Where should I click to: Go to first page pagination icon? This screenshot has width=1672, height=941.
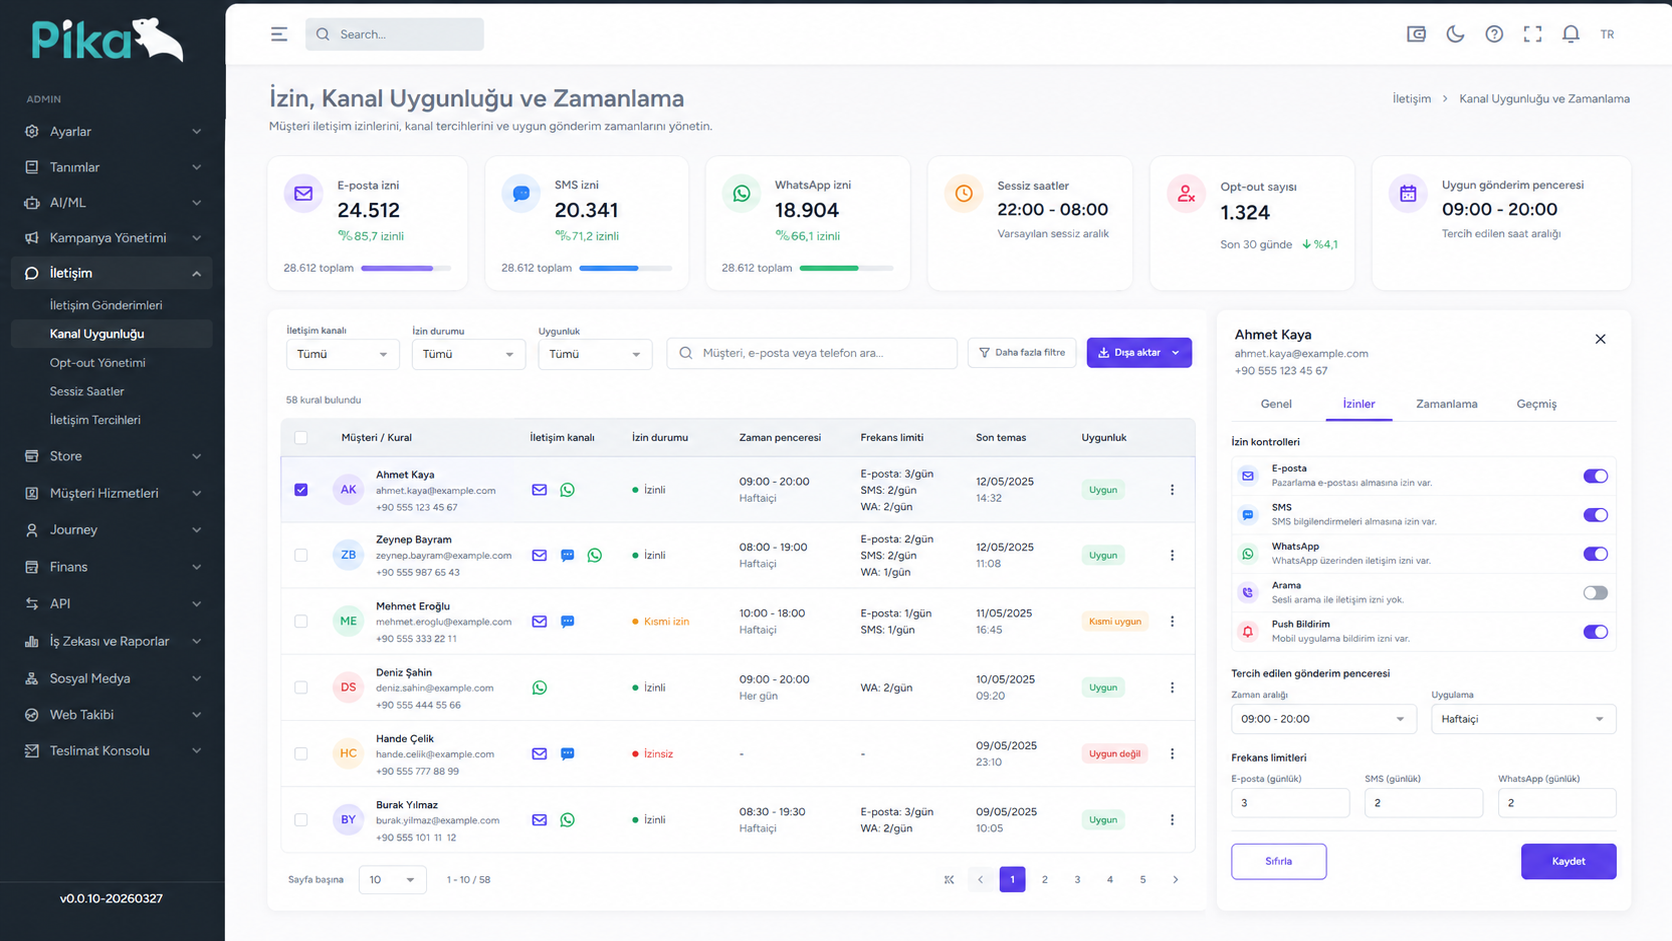tap(948, 880)
